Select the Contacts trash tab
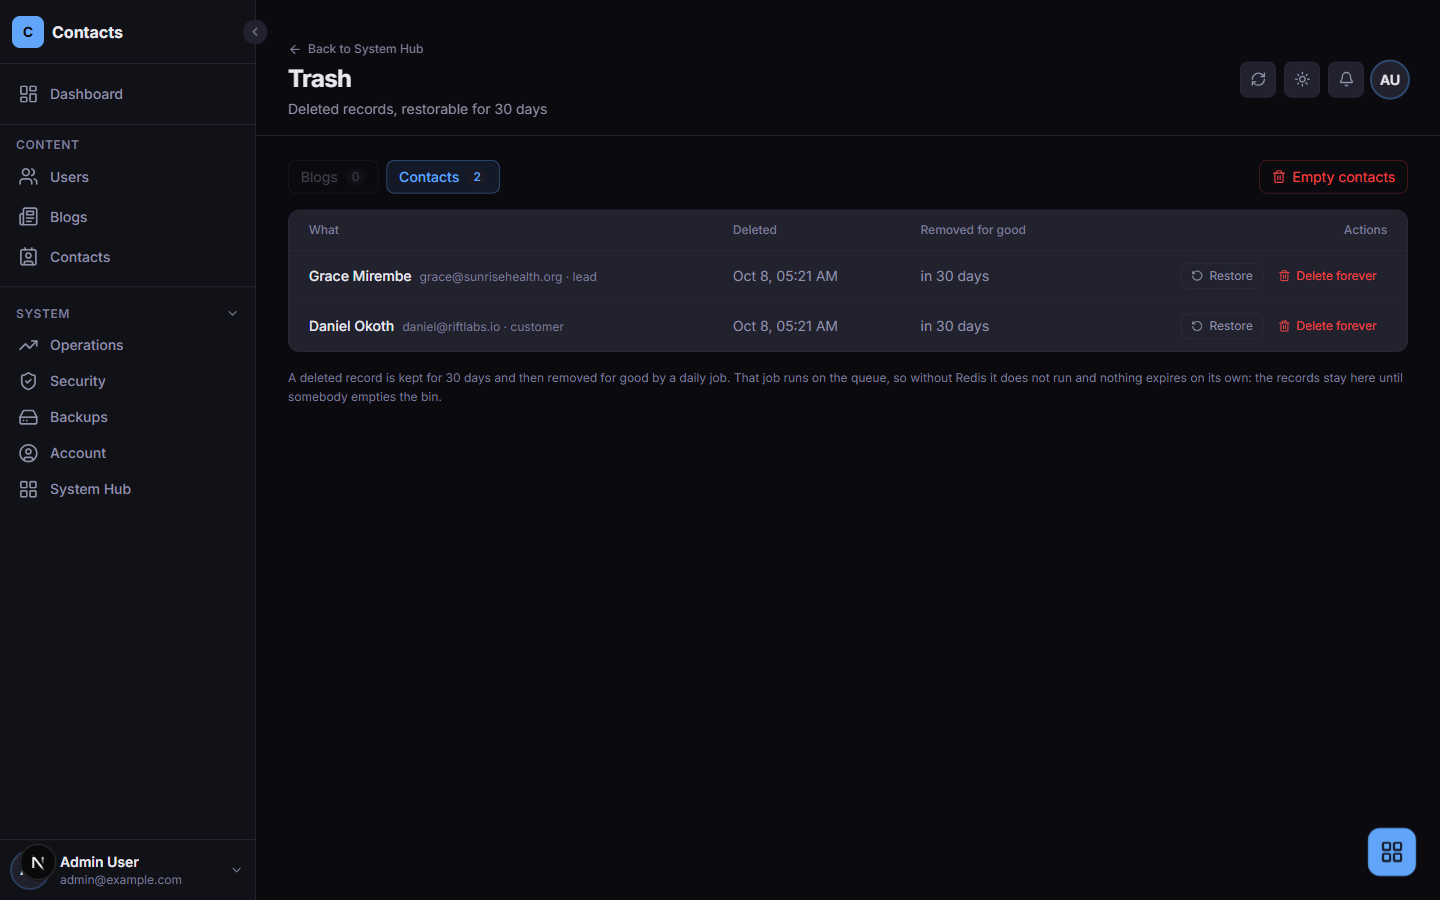The image size is (1440, 900). (x=443, y=177)
